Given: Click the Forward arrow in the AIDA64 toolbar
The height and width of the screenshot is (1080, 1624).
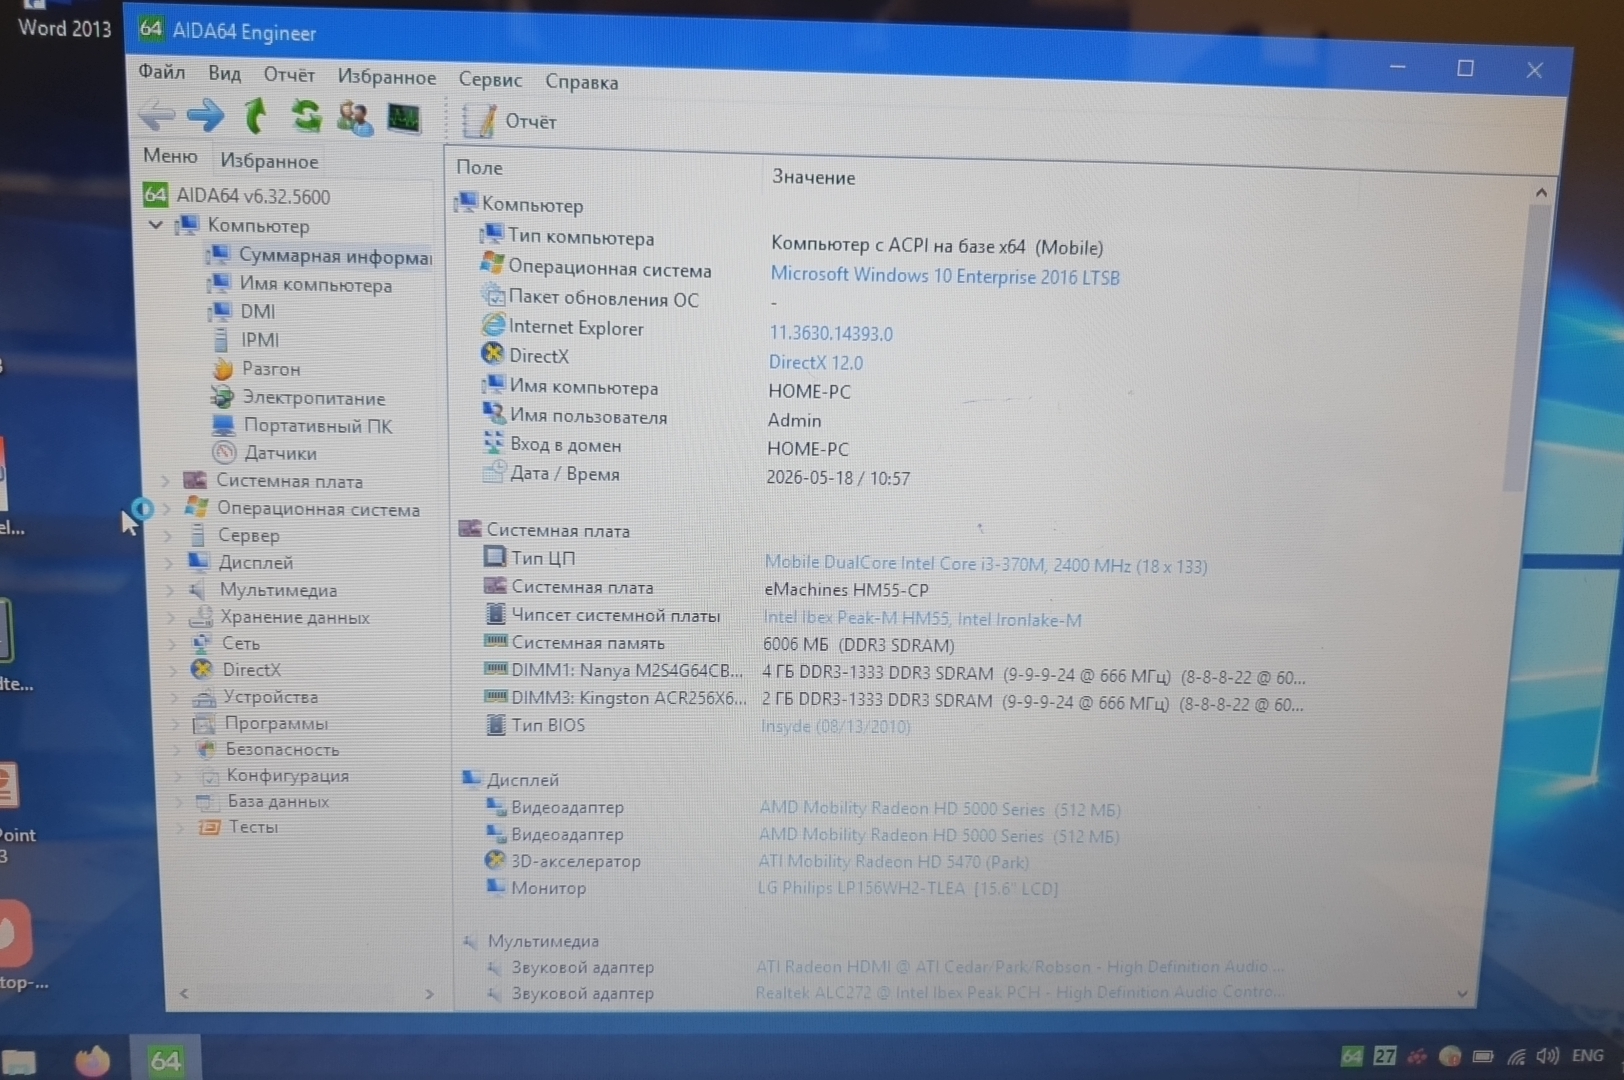Looking at the screenshot, I should pos(206,115).
